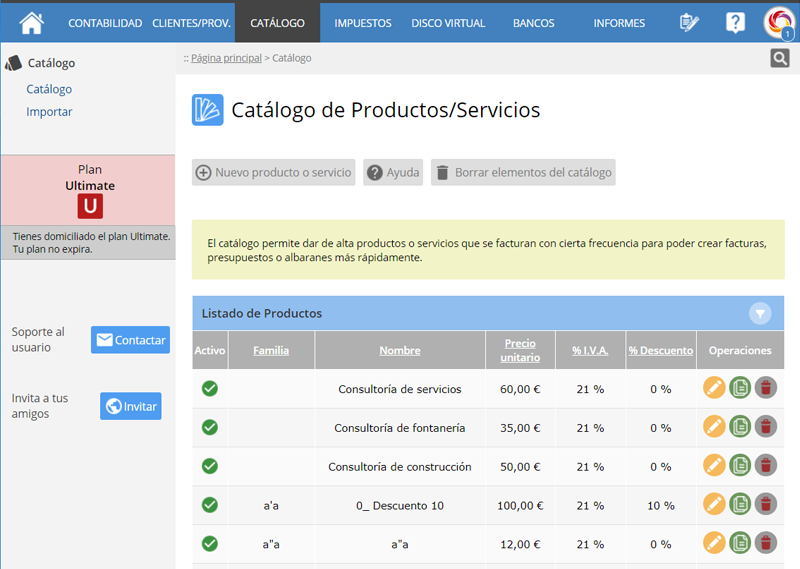
Task: Click the Ayuda button
Action: (393, 172)
